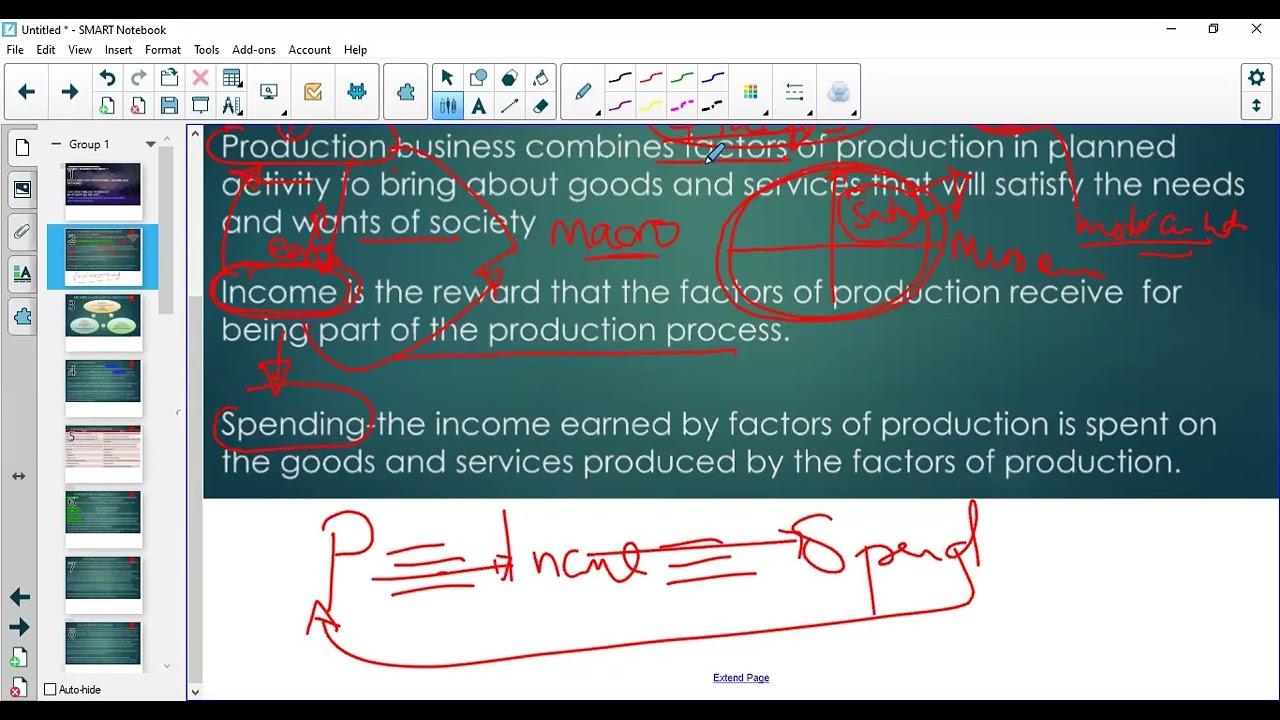Screen dimensions: 1280x720
Task: Open the color palette dropdown
Action: 751,92
